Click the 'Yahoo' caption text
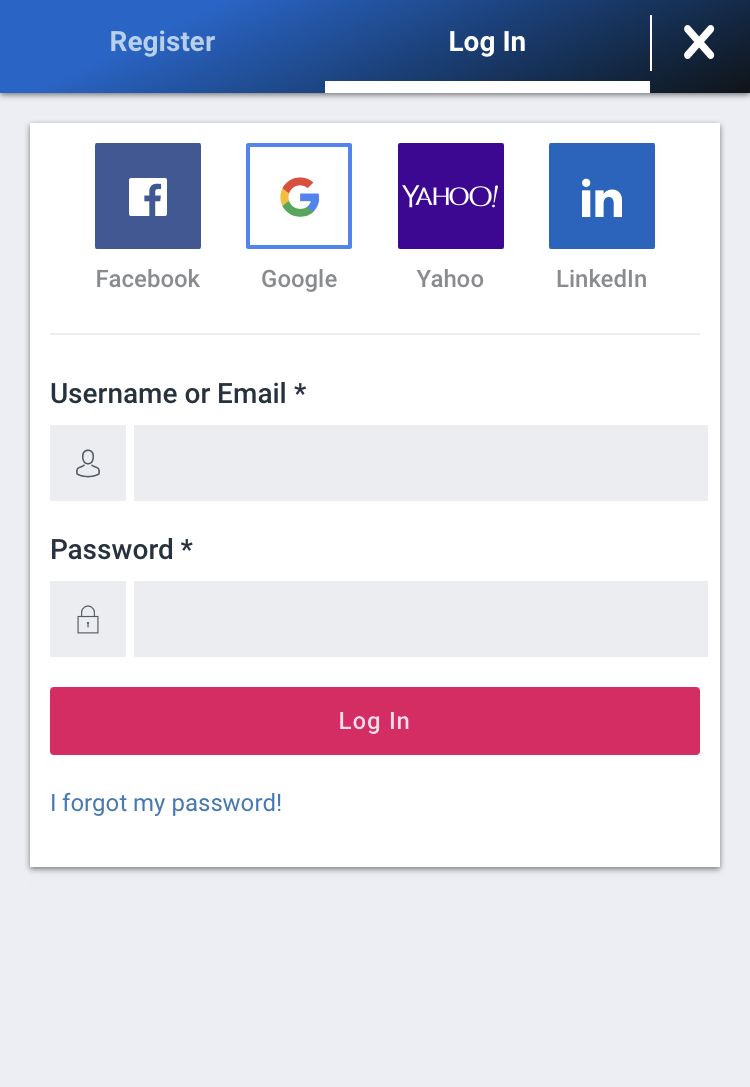This screenshot has height=1087, width=750. (450, 279)
